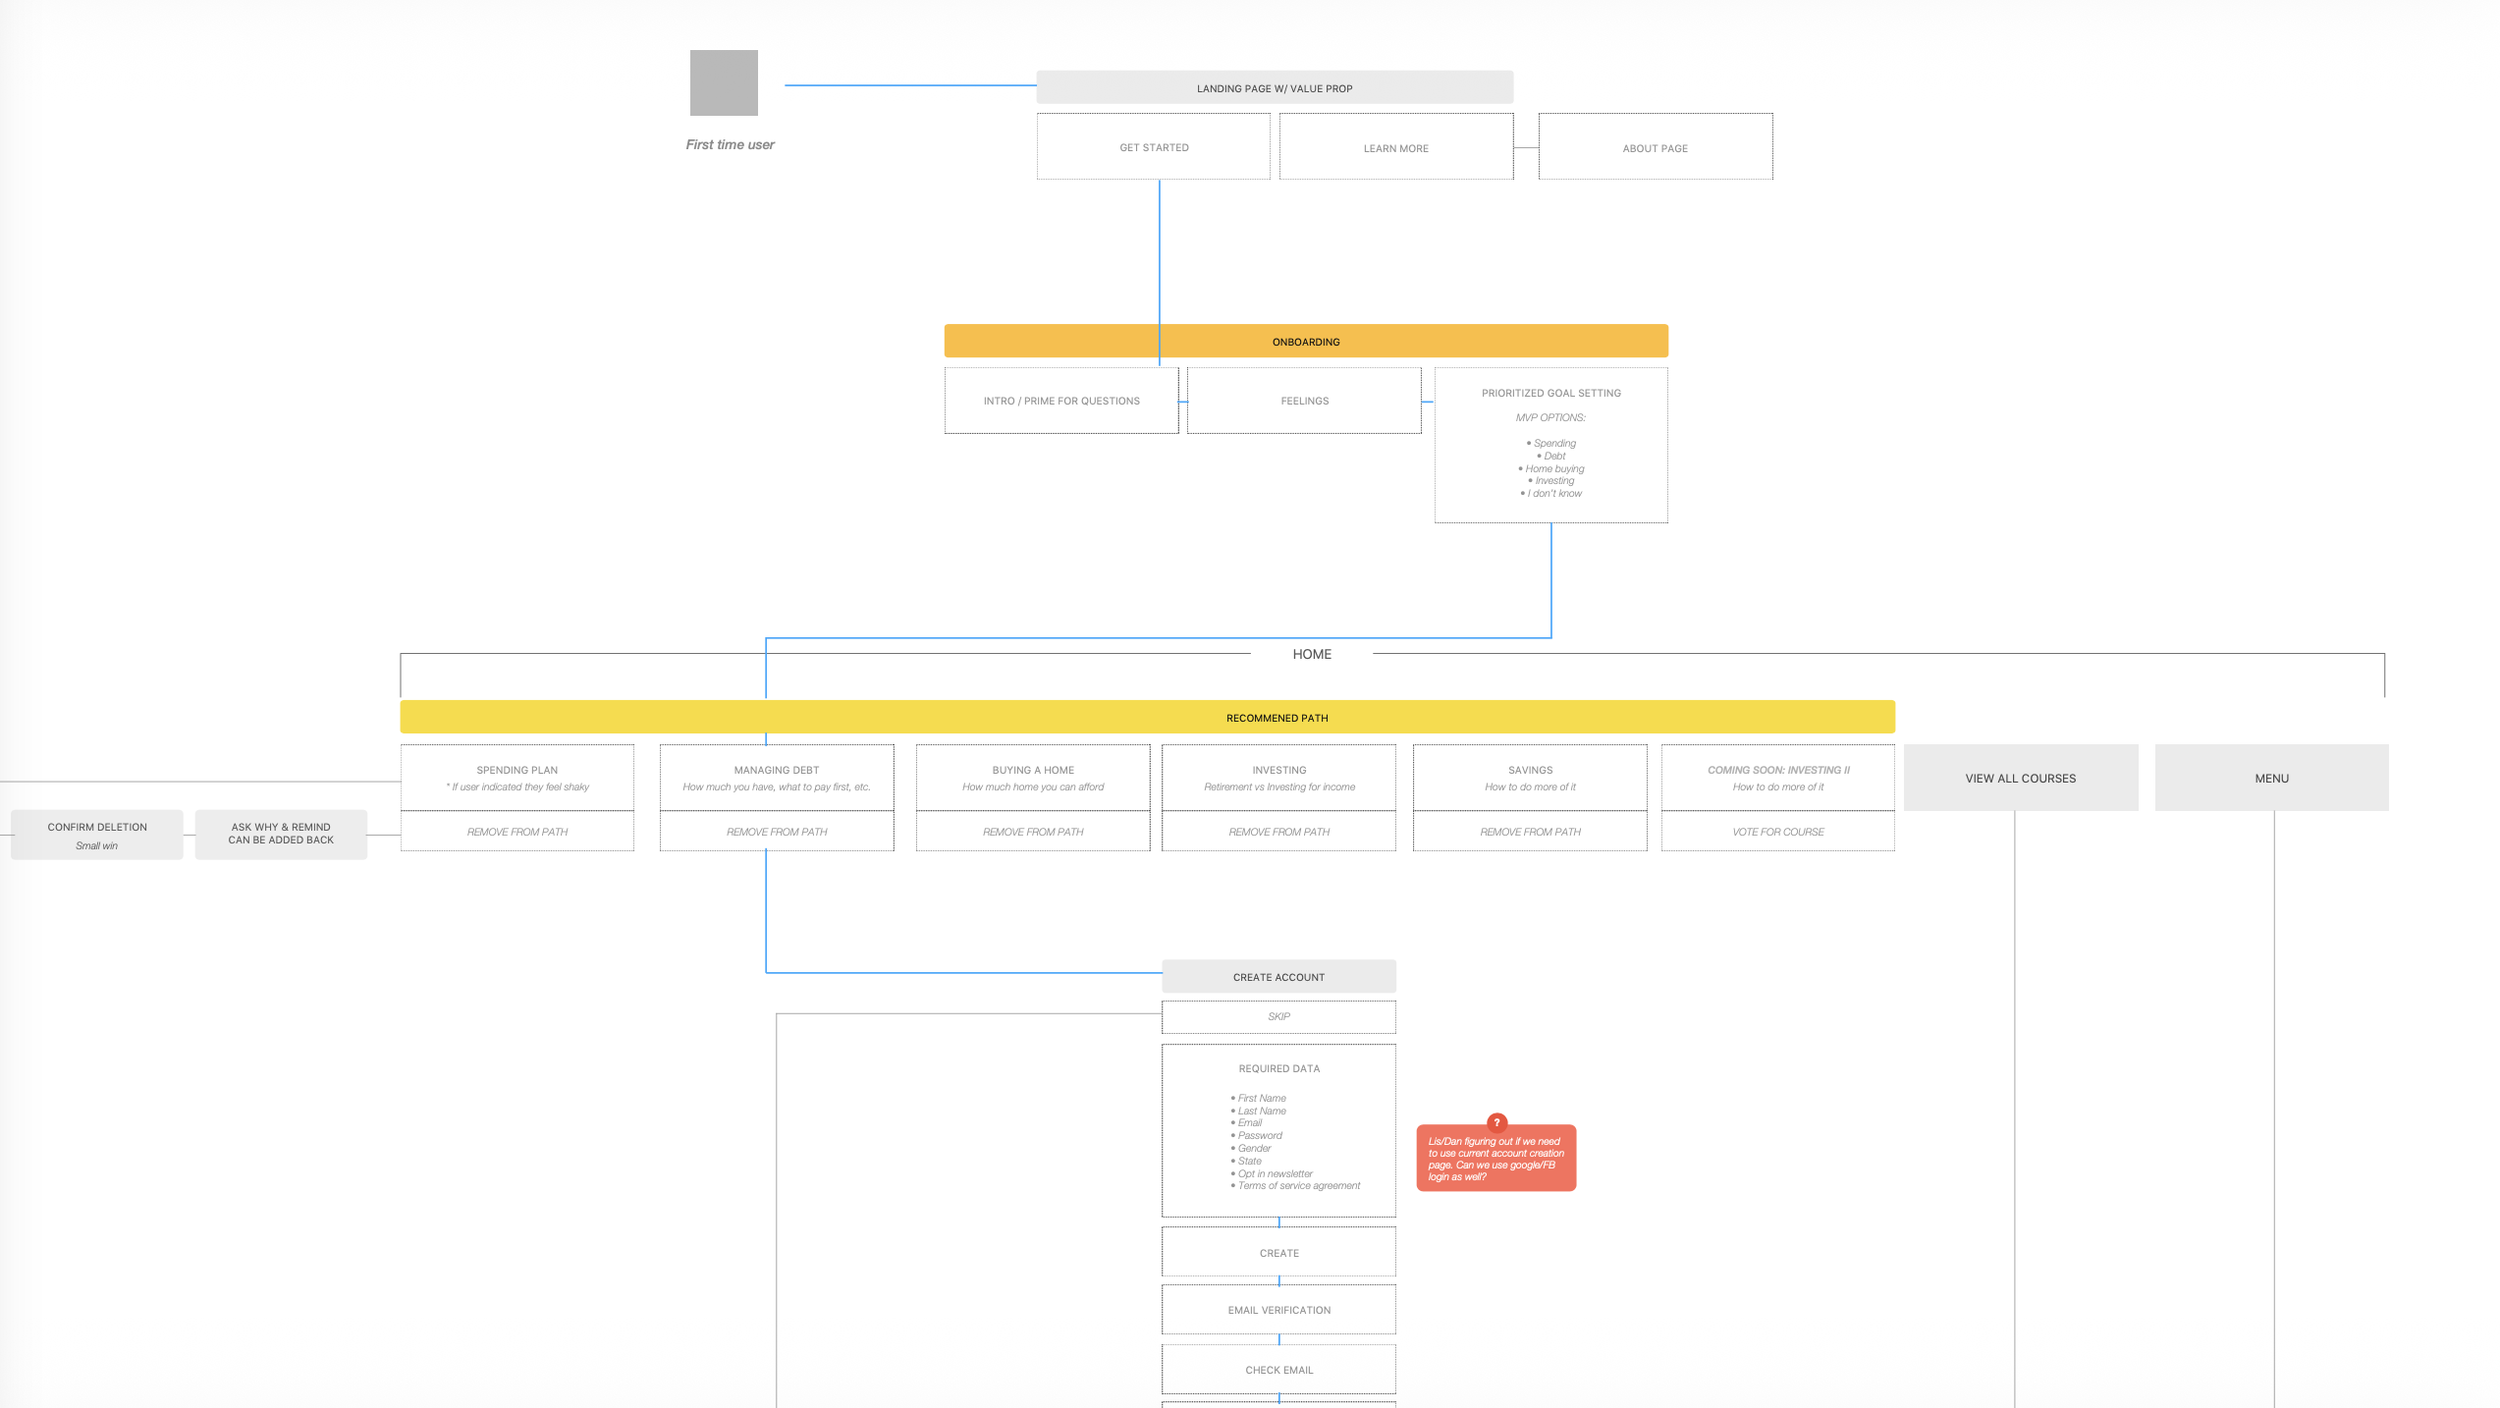Viewport: 2500px width, 1408px height.
Task: Select the About Page box
Action: coord(1654,148)
